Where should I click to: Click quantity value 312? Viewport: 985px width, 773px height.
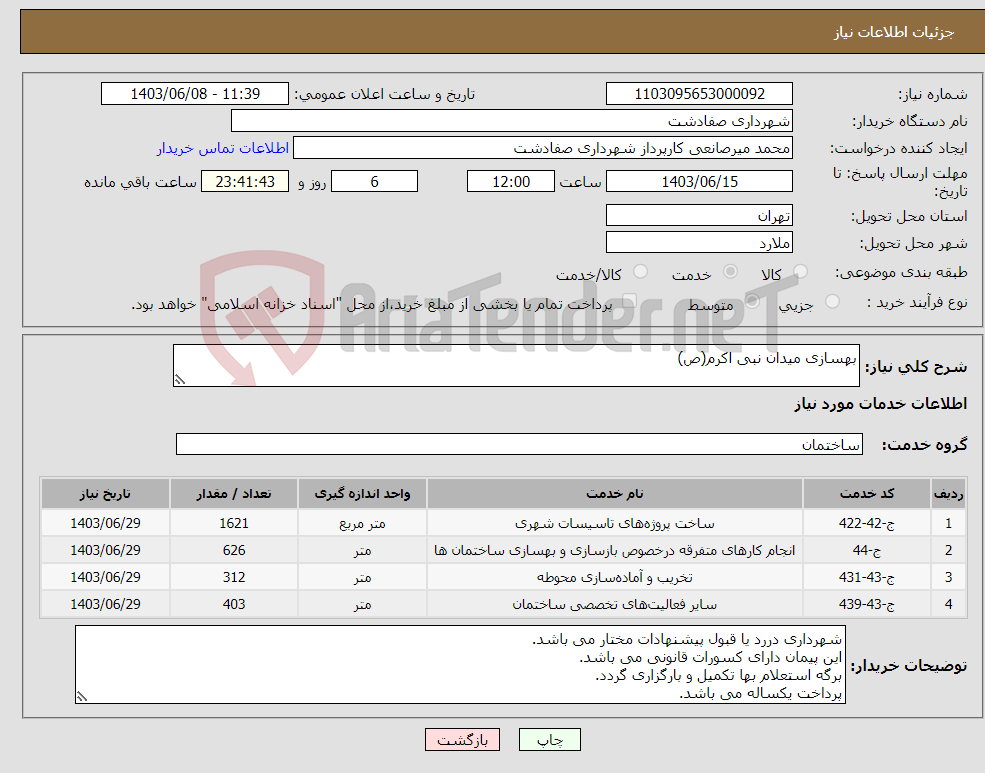pyautogui.click(x=234, y=577)
